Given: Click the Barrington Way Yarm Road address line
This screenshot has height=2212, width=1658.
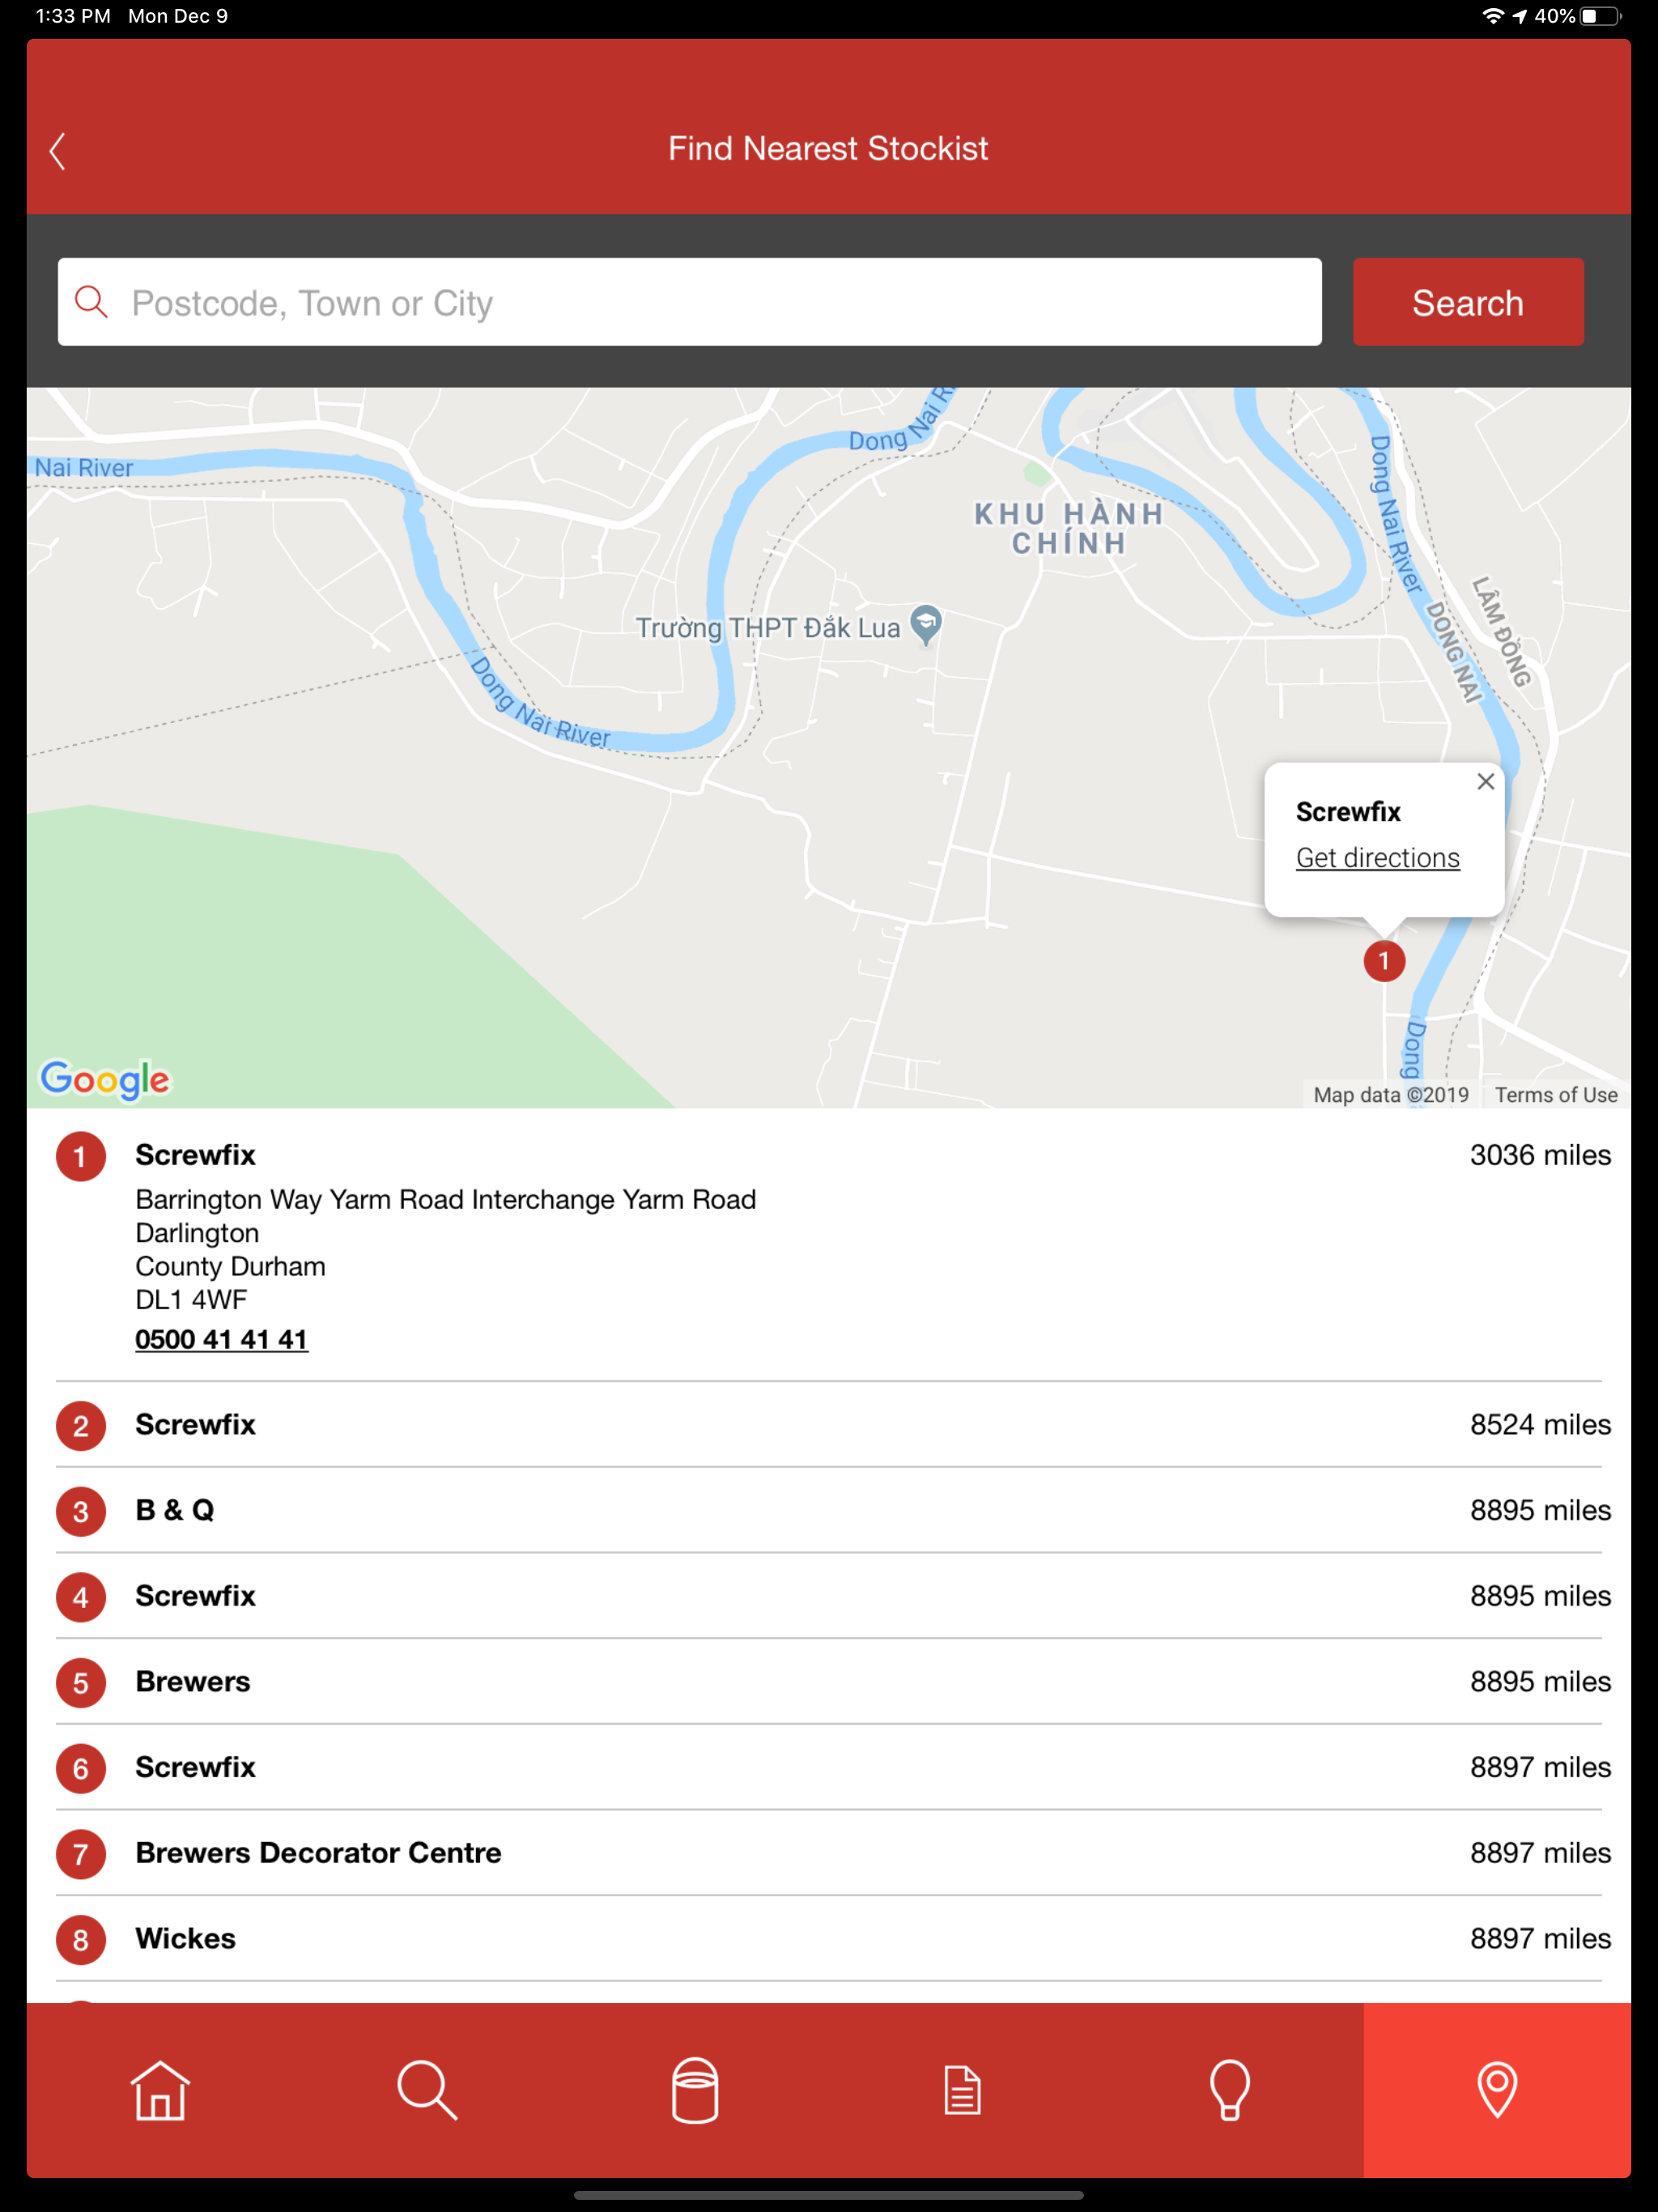Looking at the screenshot, I should (445, 1199).
